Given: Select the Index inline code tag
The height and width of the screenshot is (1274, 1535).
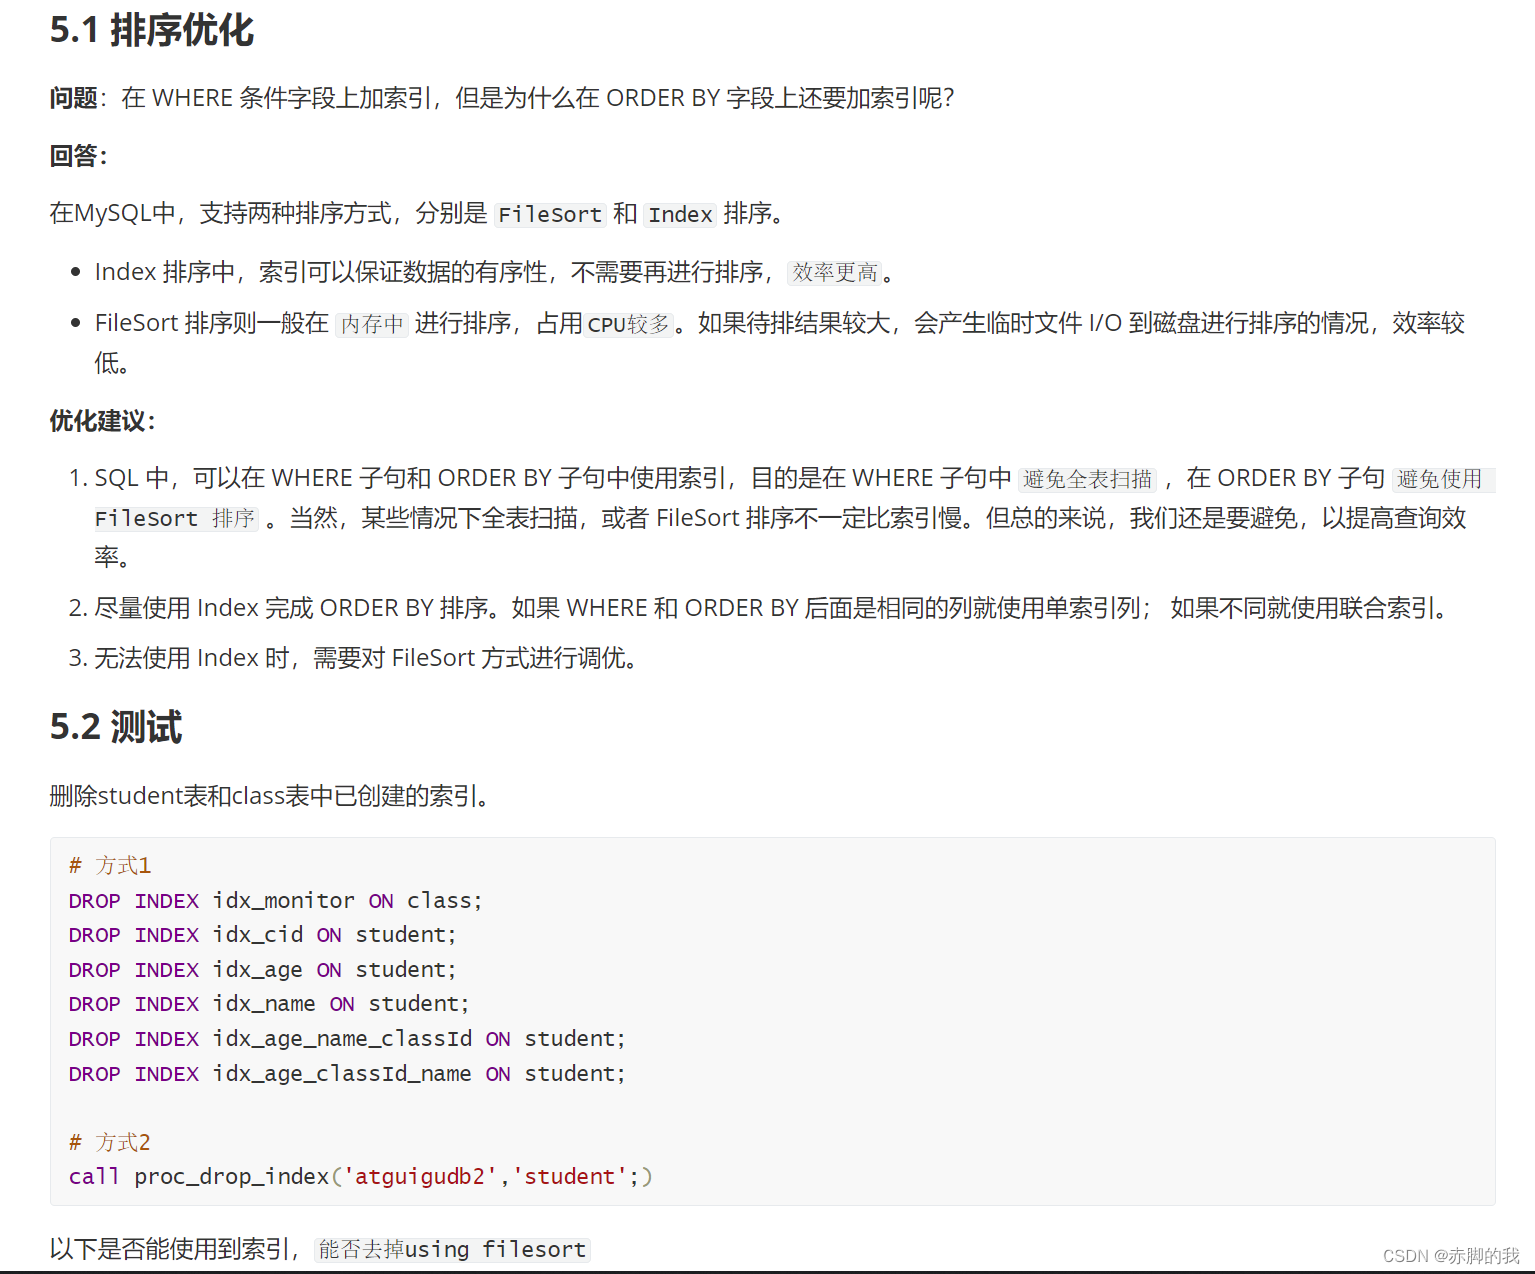Looking at the screenshot, I should coord(679,214).
